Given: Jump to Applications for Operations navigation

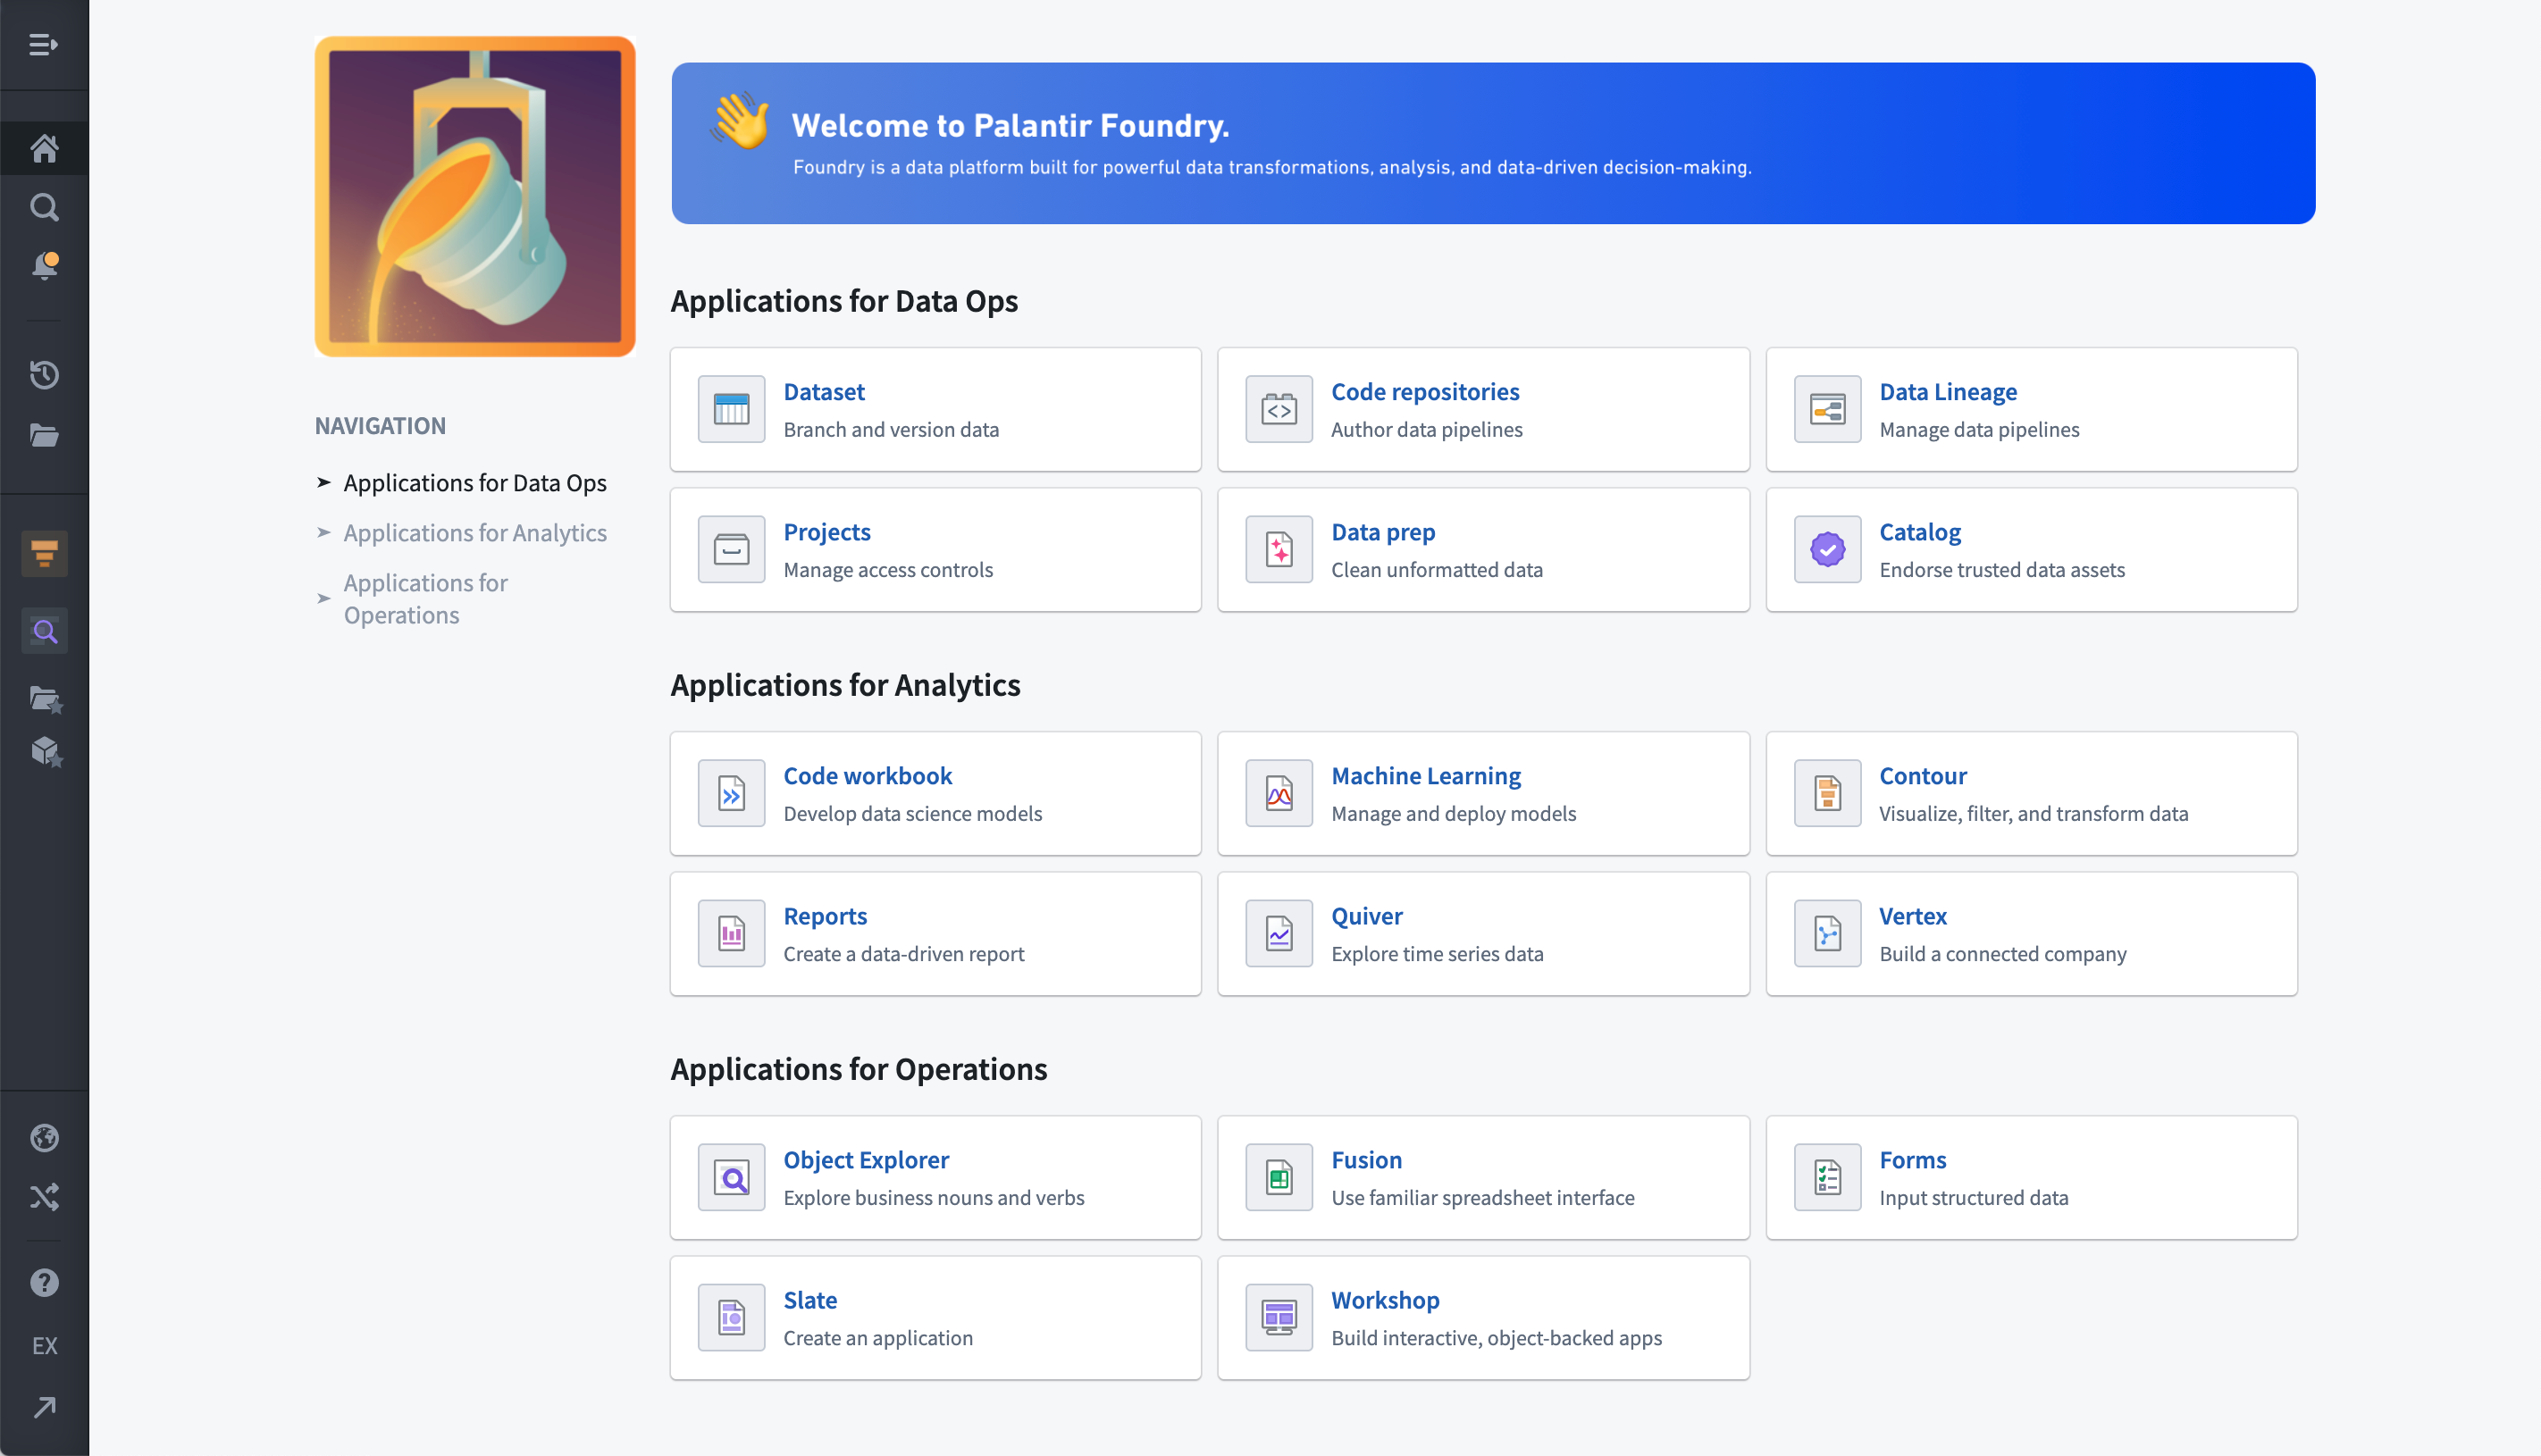Looking at the screenshot, I should coord(425,599).
